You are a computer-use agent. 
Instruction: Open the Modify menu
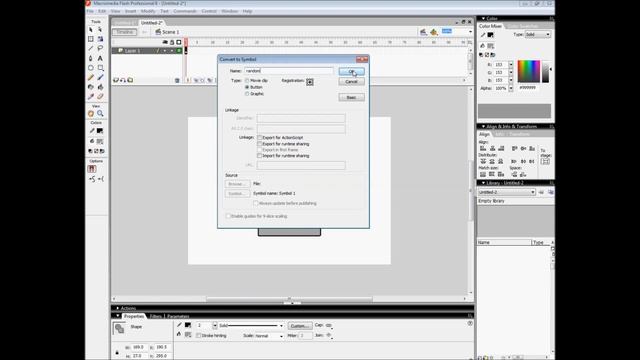coord(148,11)
